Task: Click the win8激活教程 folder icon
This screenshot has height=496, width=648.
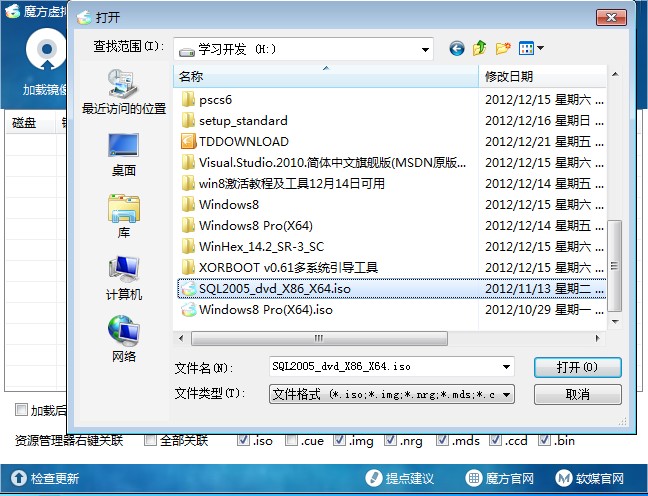Action: coord(188,183)
